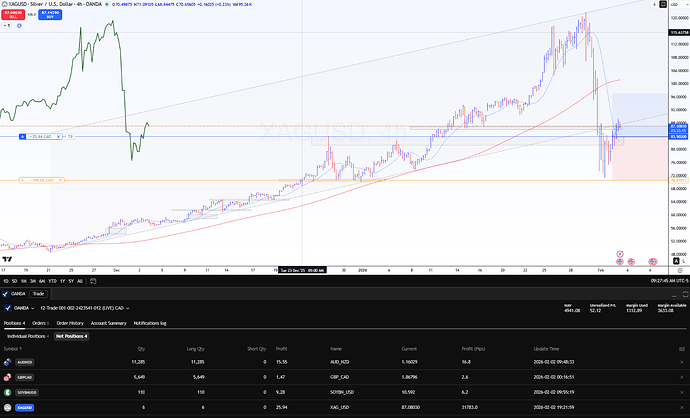Close the orange order label -109.03 CAD
This screenshot has height=418, width=690.
pos(61,180)
